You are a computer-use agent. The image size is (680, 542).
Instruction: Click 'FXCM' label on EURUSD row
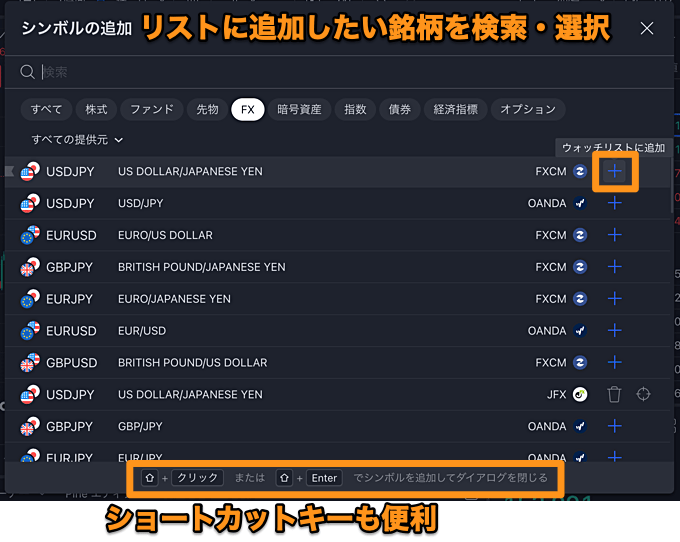(551, 235)
